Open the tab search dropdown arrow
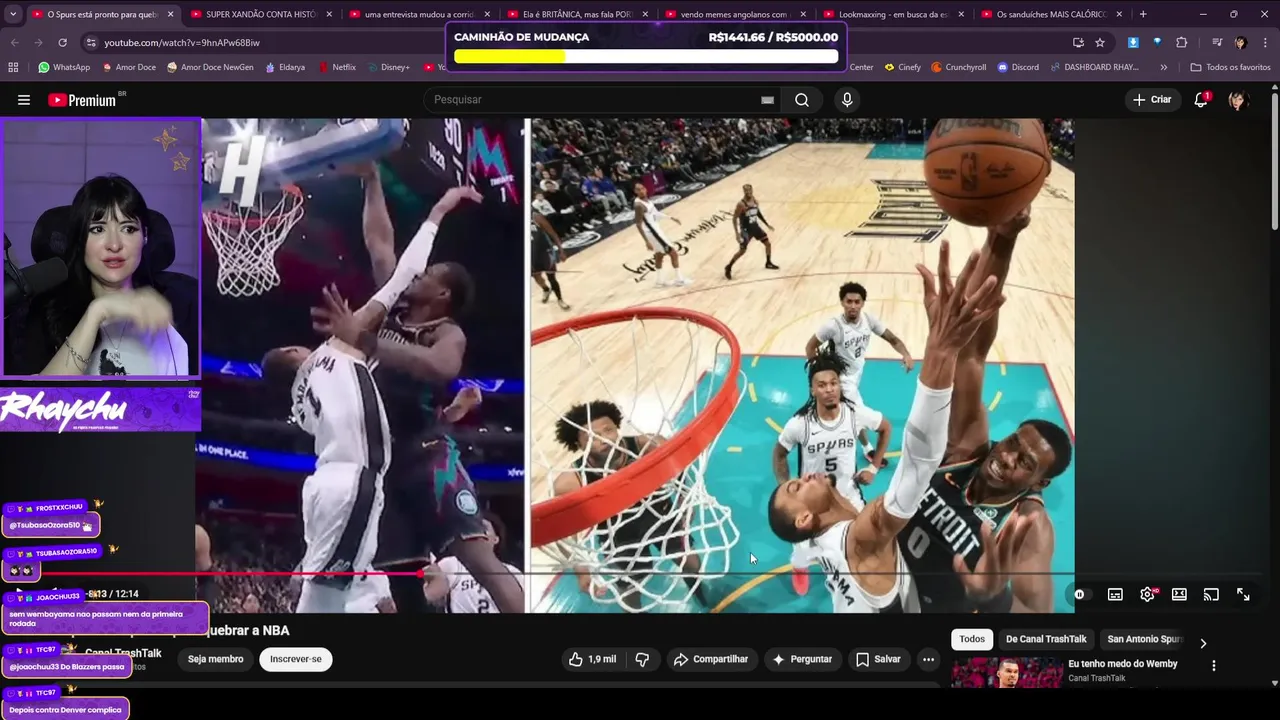This screenshot has width=1280, height=720. pyautogui.click(x=13, y=14)
